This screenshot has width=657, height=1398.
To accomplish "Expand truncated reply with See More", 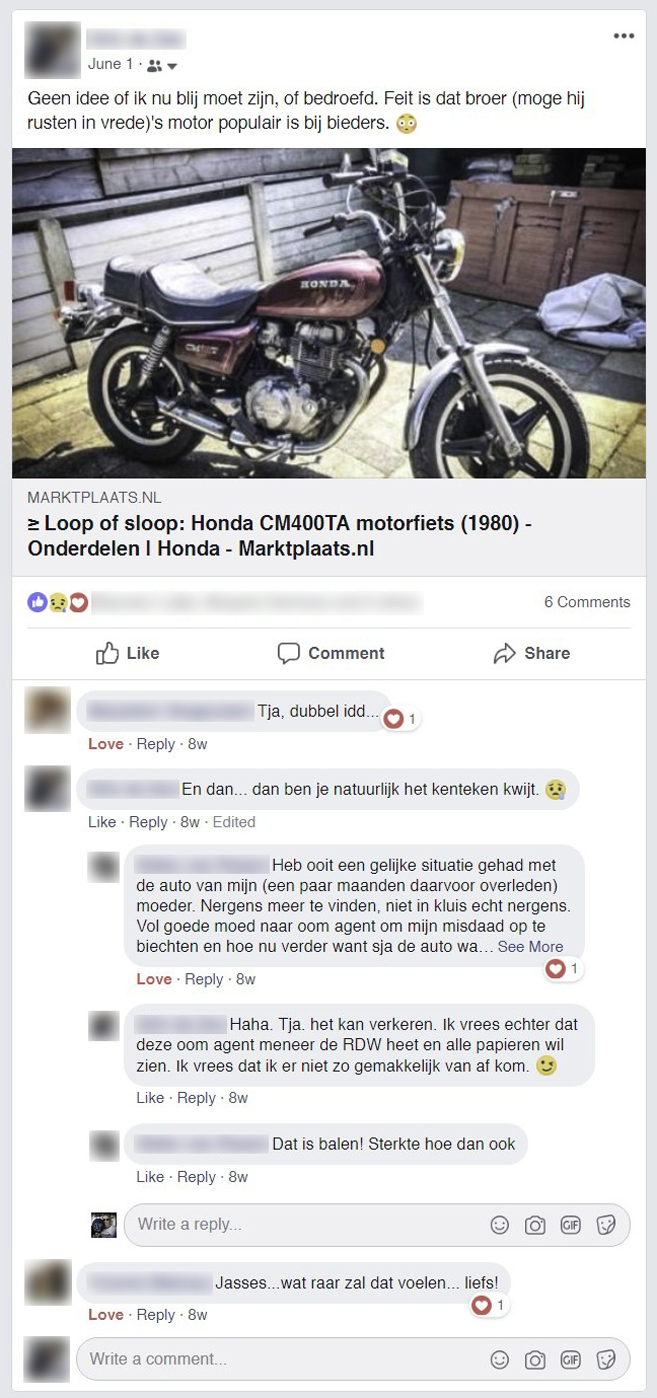I will [x=530, y=947].
